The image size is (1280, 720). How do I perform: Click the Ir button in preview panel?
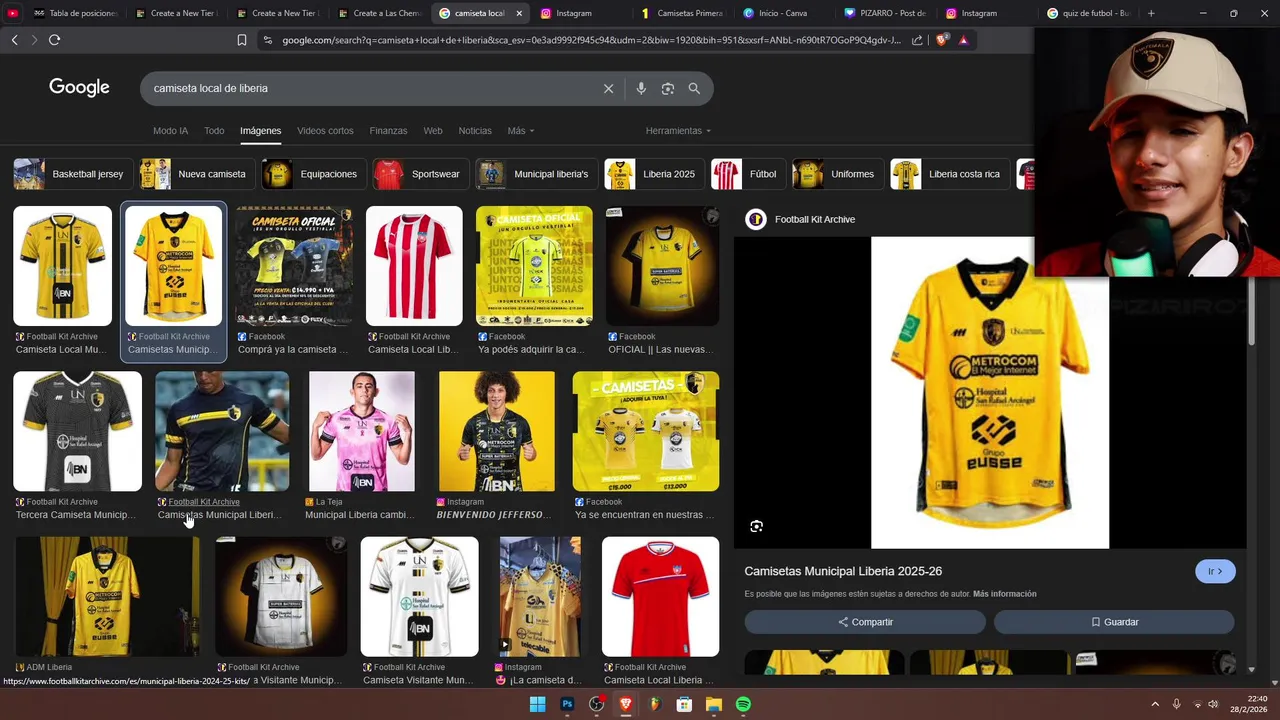click(1215, 571)
